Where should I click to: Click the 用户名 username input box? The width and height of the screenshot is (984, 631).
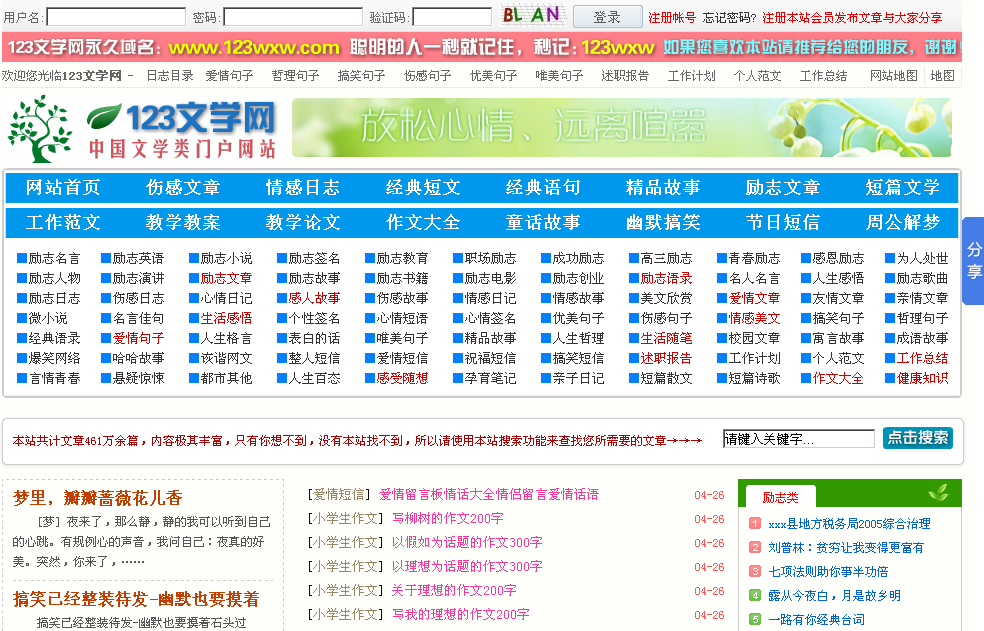click(115, 16)
